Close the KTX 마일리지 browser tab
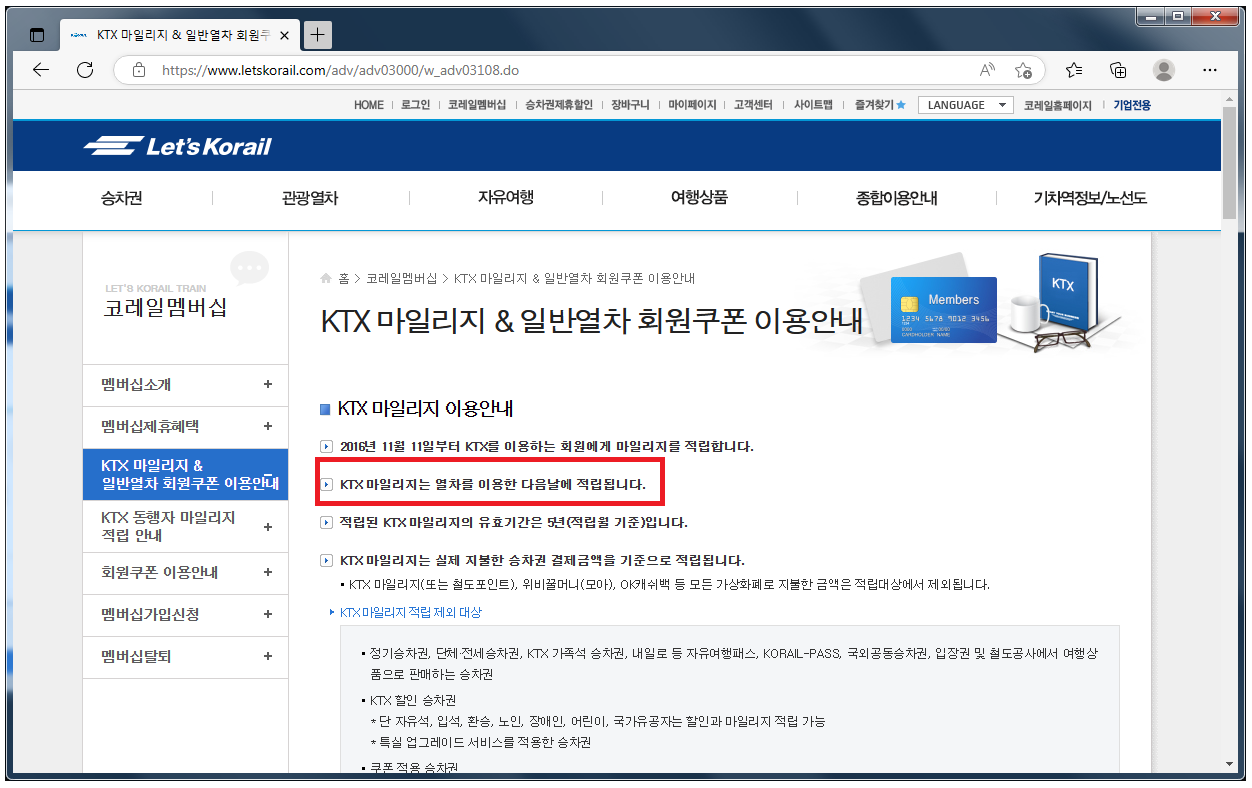Viewport: 1252px width, 788px height. (x=285, y=35)
